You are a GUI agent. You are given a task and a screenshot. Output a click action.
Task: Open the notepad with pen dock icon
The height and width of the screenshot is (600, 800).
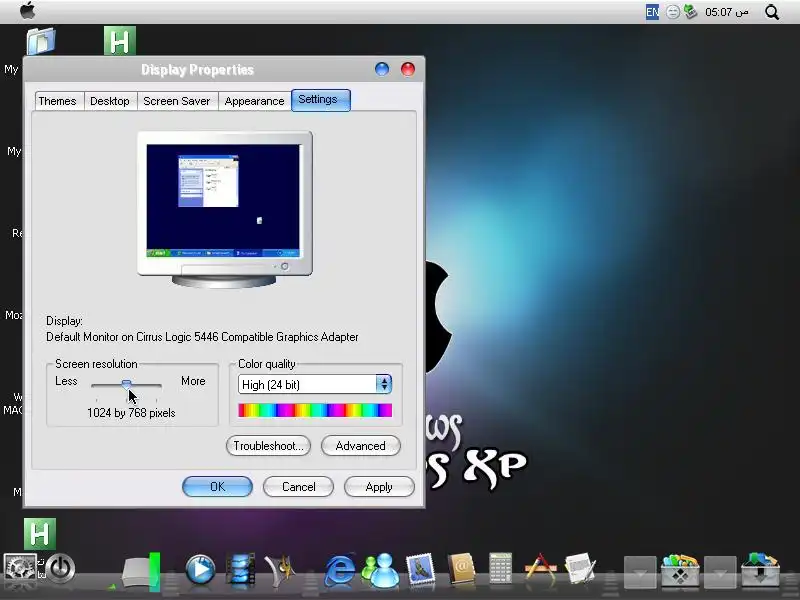581,568
